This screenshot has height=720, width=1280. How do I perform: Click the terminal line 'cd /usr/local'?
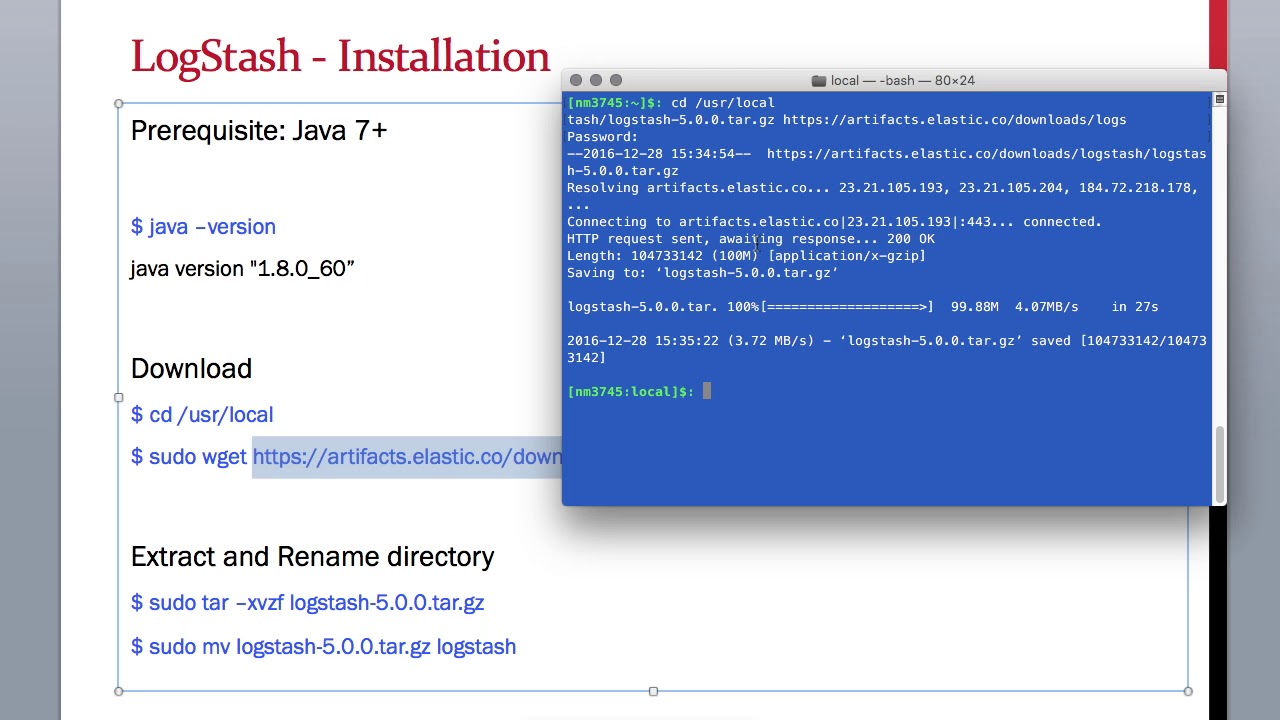point(723,103)
